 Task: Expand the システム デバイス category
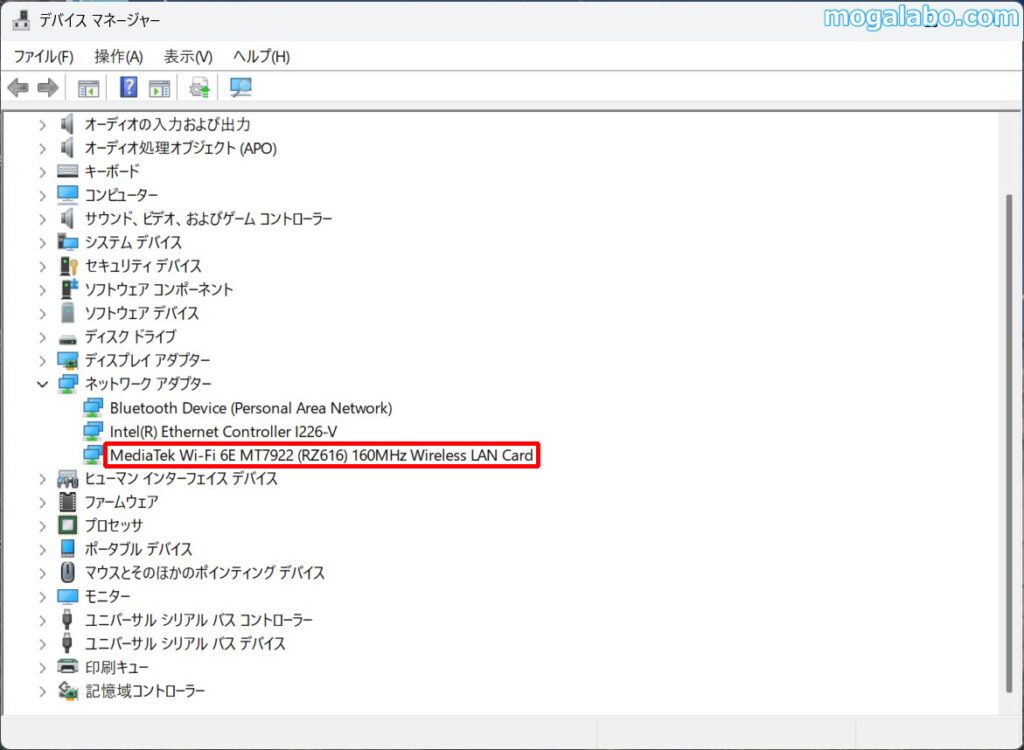[42, 242]
